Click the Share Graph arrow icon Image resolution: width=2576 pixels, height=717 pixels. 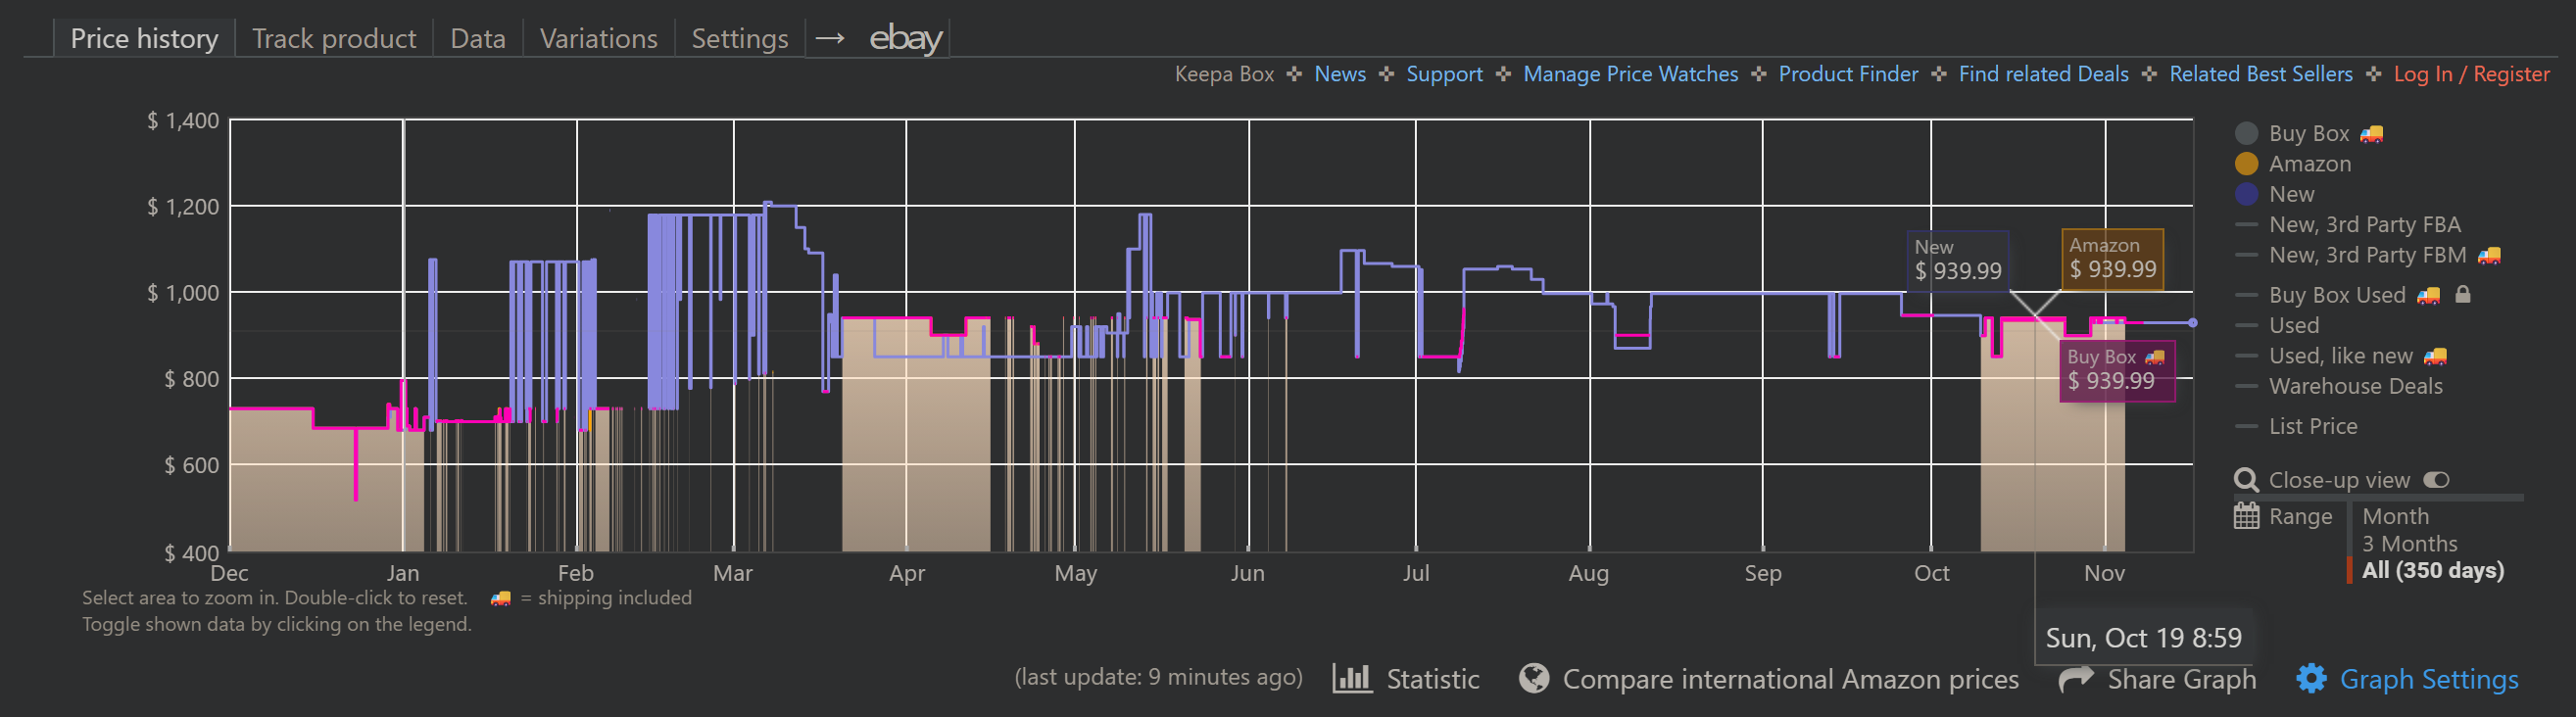tap(2076, 679)
